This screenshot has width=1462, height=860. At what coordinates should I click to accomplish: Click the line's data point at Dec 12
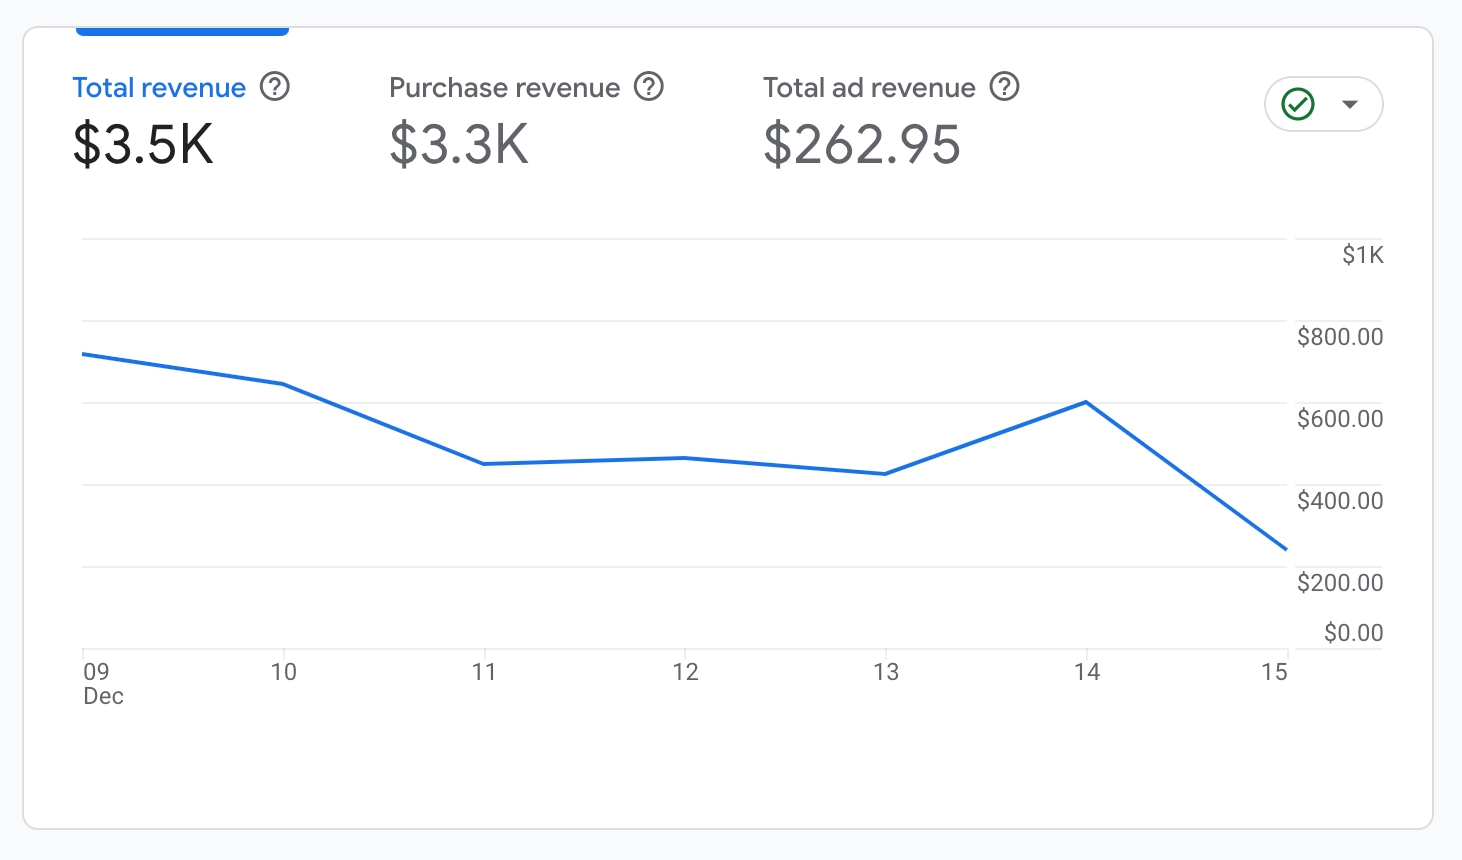click(x=685, y=458)
